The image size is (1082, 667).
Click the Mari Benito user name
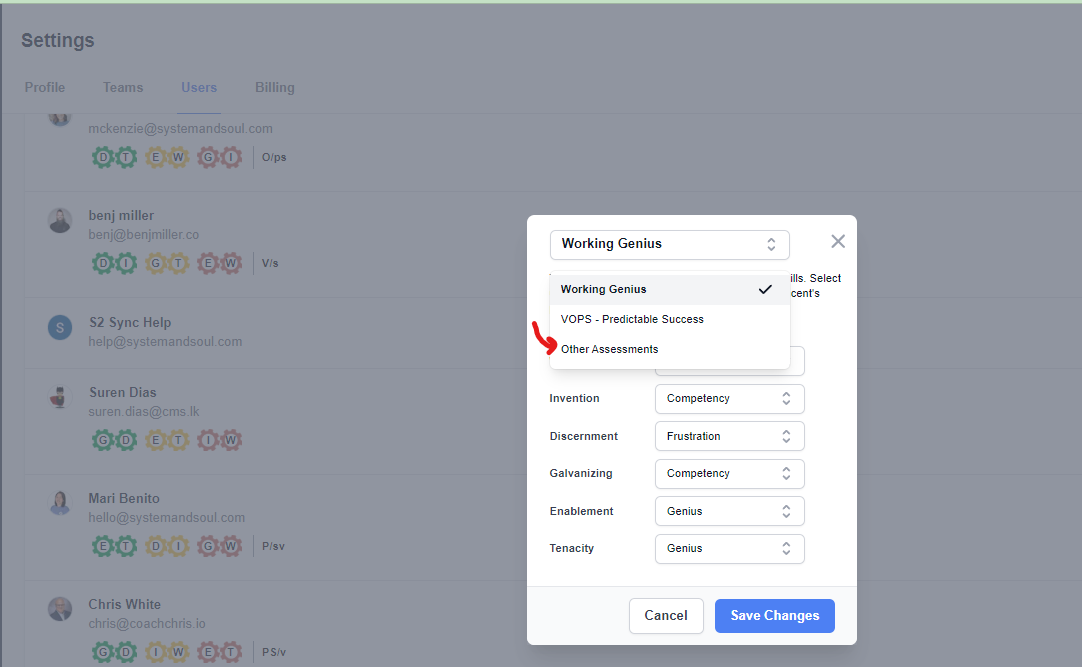124,498
